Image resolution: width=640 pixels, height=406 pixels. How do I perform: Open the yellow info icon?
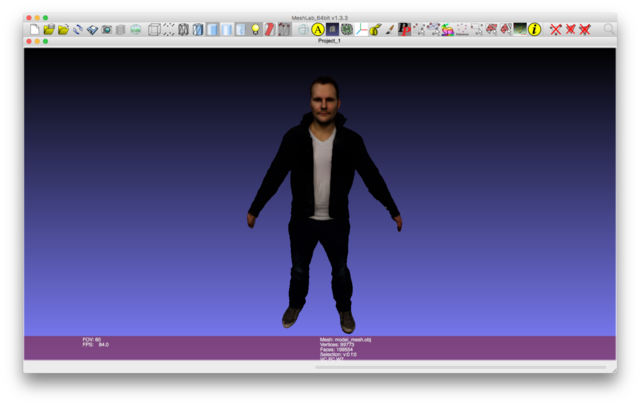(534, 29)
